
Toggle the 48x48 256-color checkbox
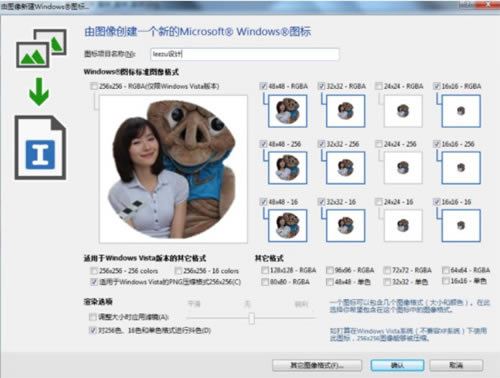point(263,144)
